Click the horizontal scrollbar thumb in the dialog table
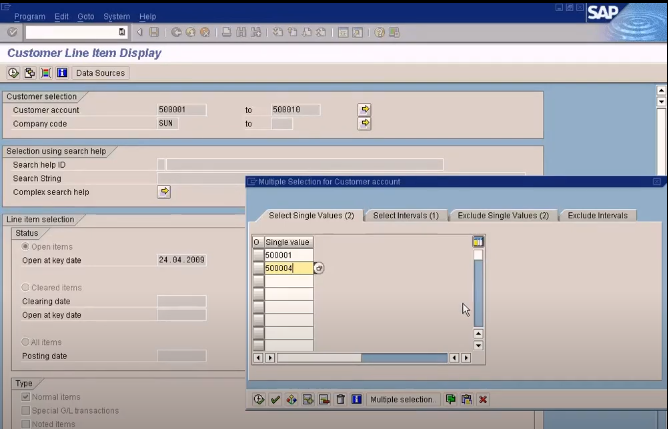 click(319, 358)
